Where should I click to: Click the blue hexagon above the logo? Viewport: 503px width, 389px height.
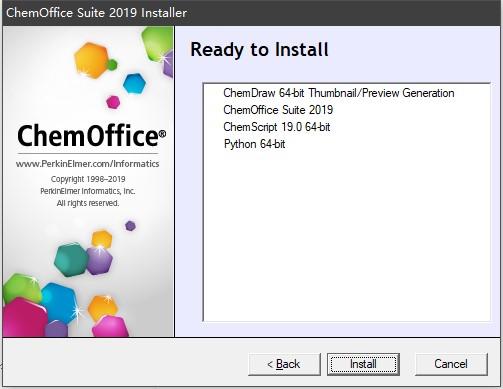coord(134,83)
